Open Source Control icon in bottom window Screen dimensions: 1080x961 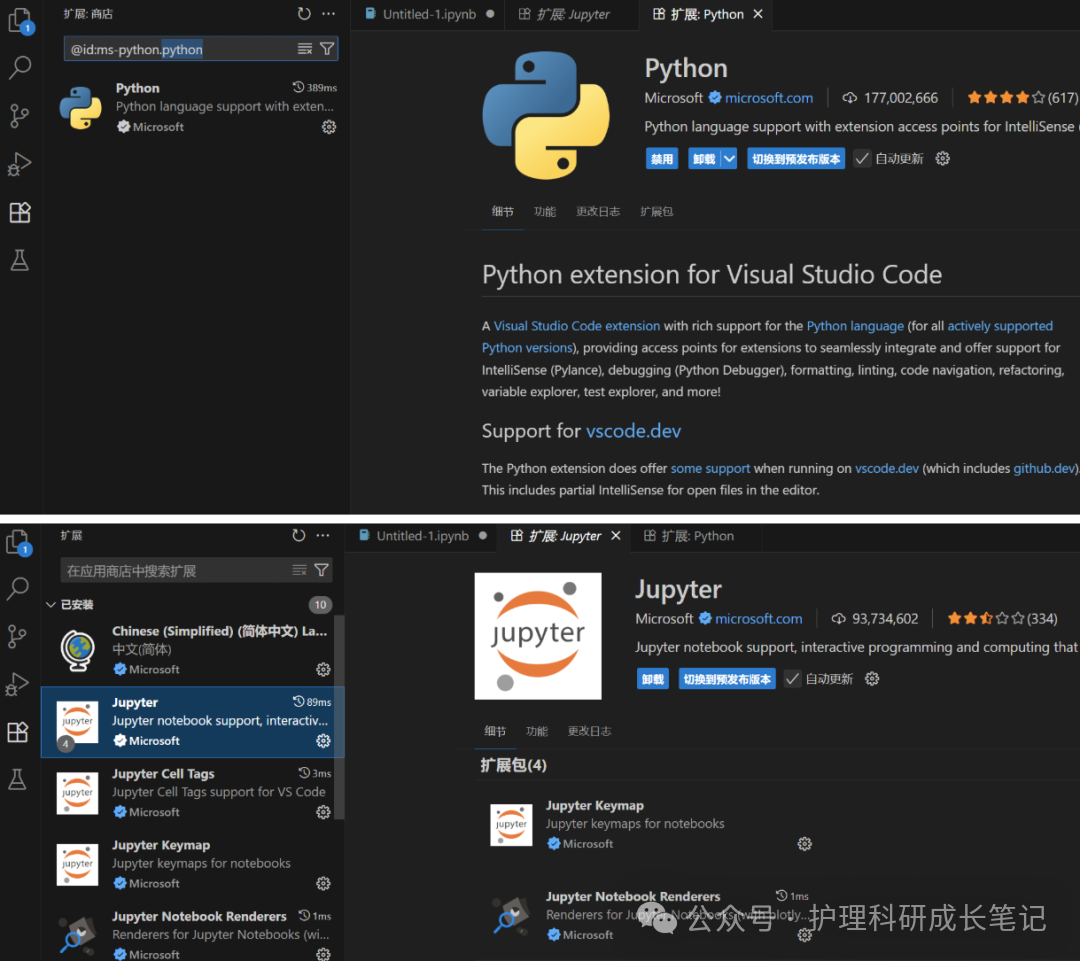coord(18,636)
